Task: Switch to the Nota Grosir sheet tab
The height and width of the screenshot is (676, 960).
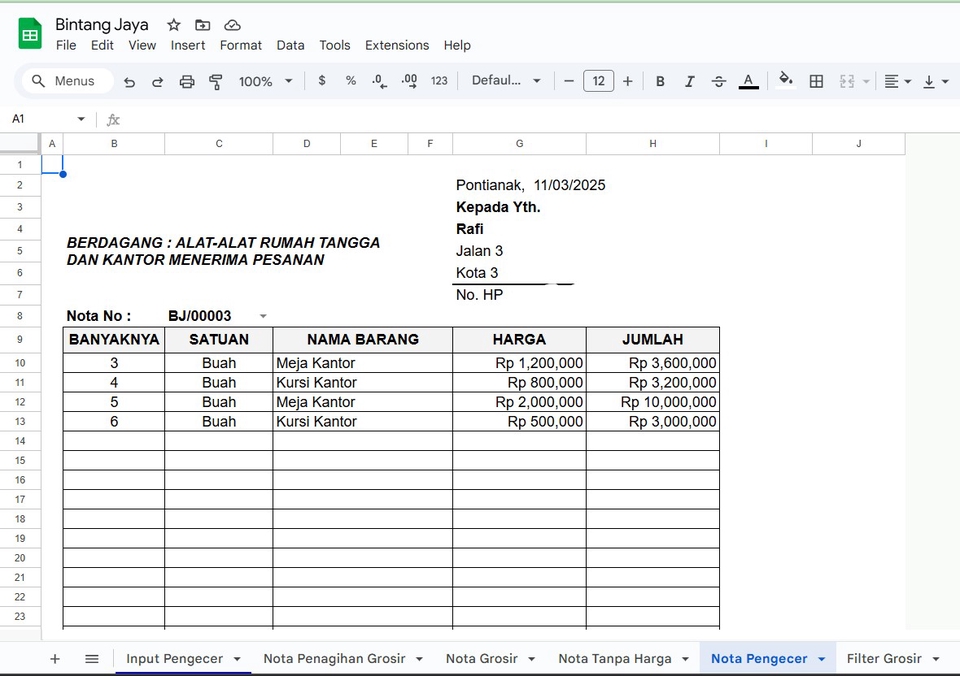Action: click(x=482, y=658)
